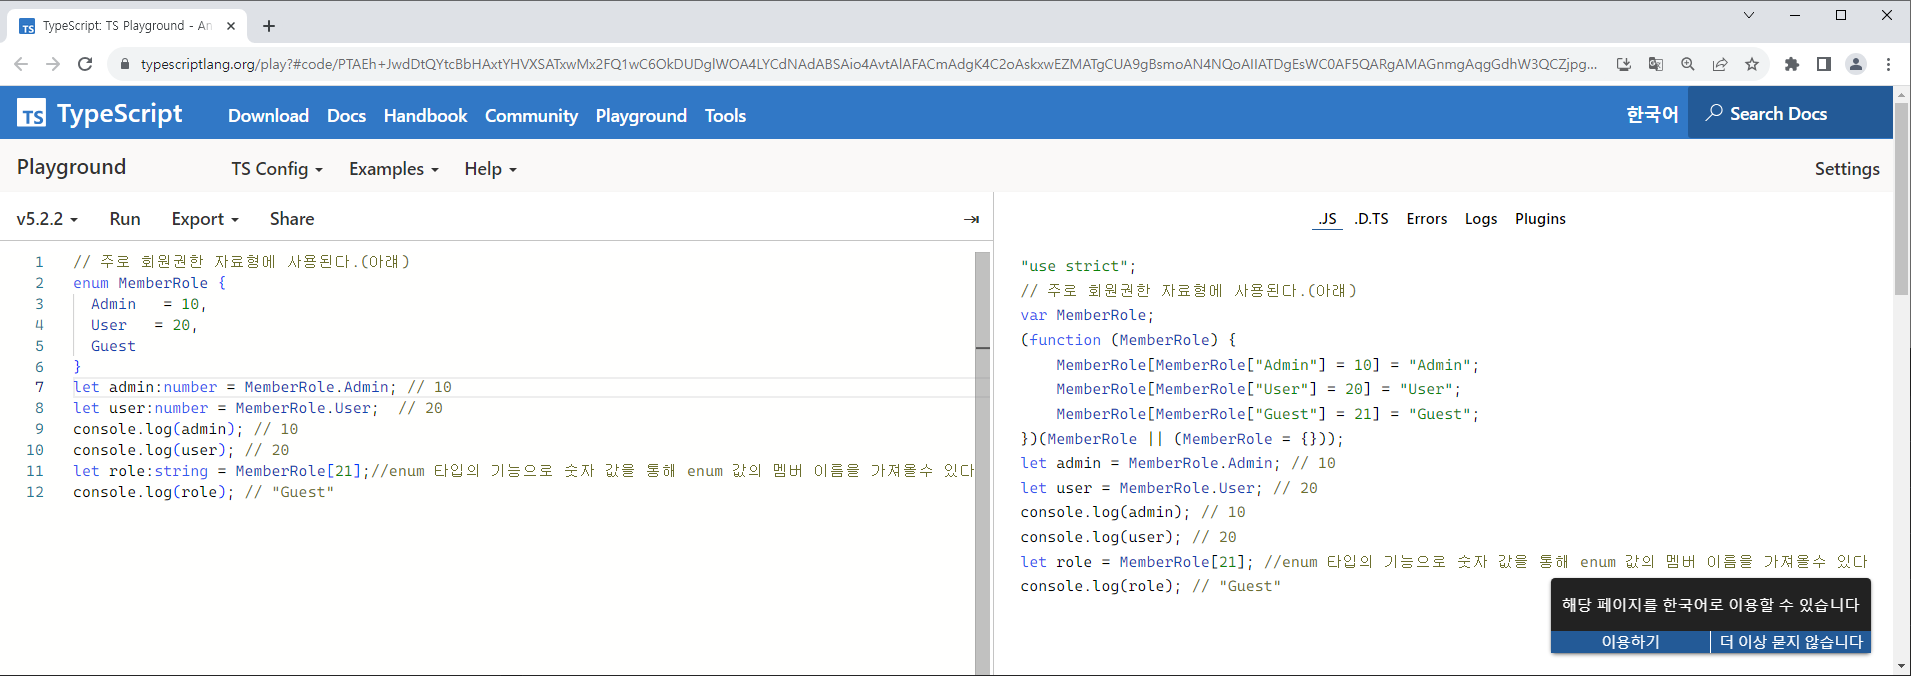Switch to the .JS output tab

pos(1327,219)
